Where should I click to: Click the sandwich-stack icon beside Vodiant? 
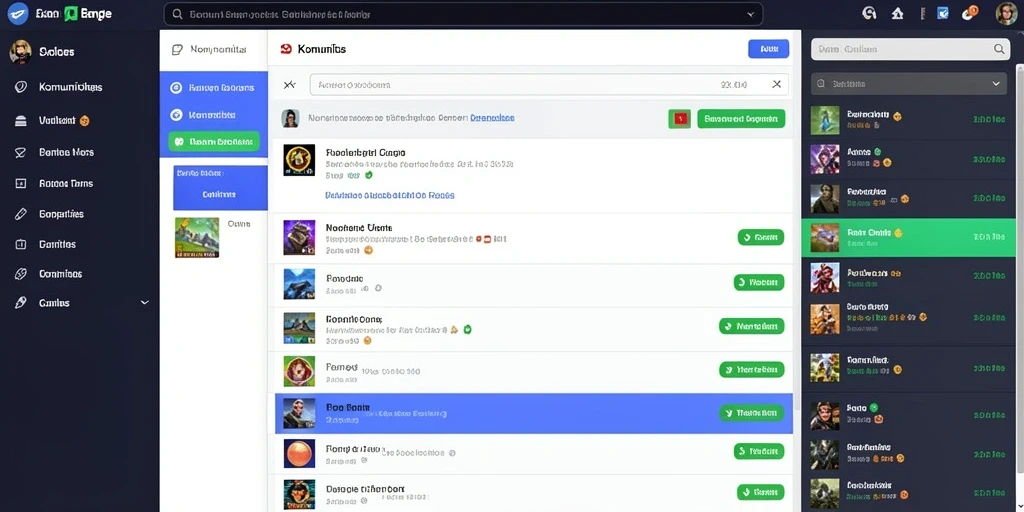pyautogui.click(x=21, y=121)
